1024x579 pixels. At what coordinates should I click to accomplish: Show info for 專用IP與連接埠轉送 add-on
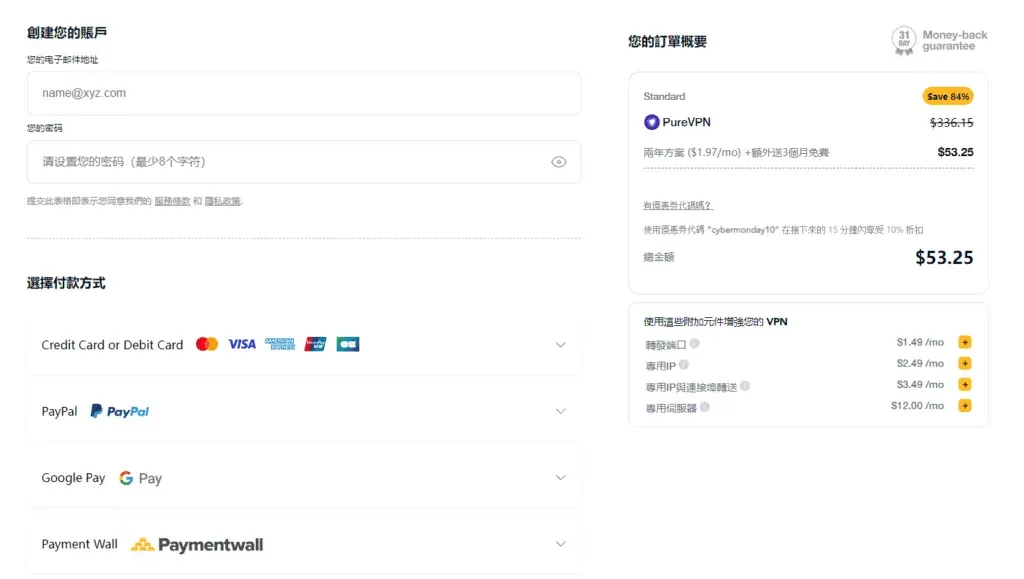point(744,386)
